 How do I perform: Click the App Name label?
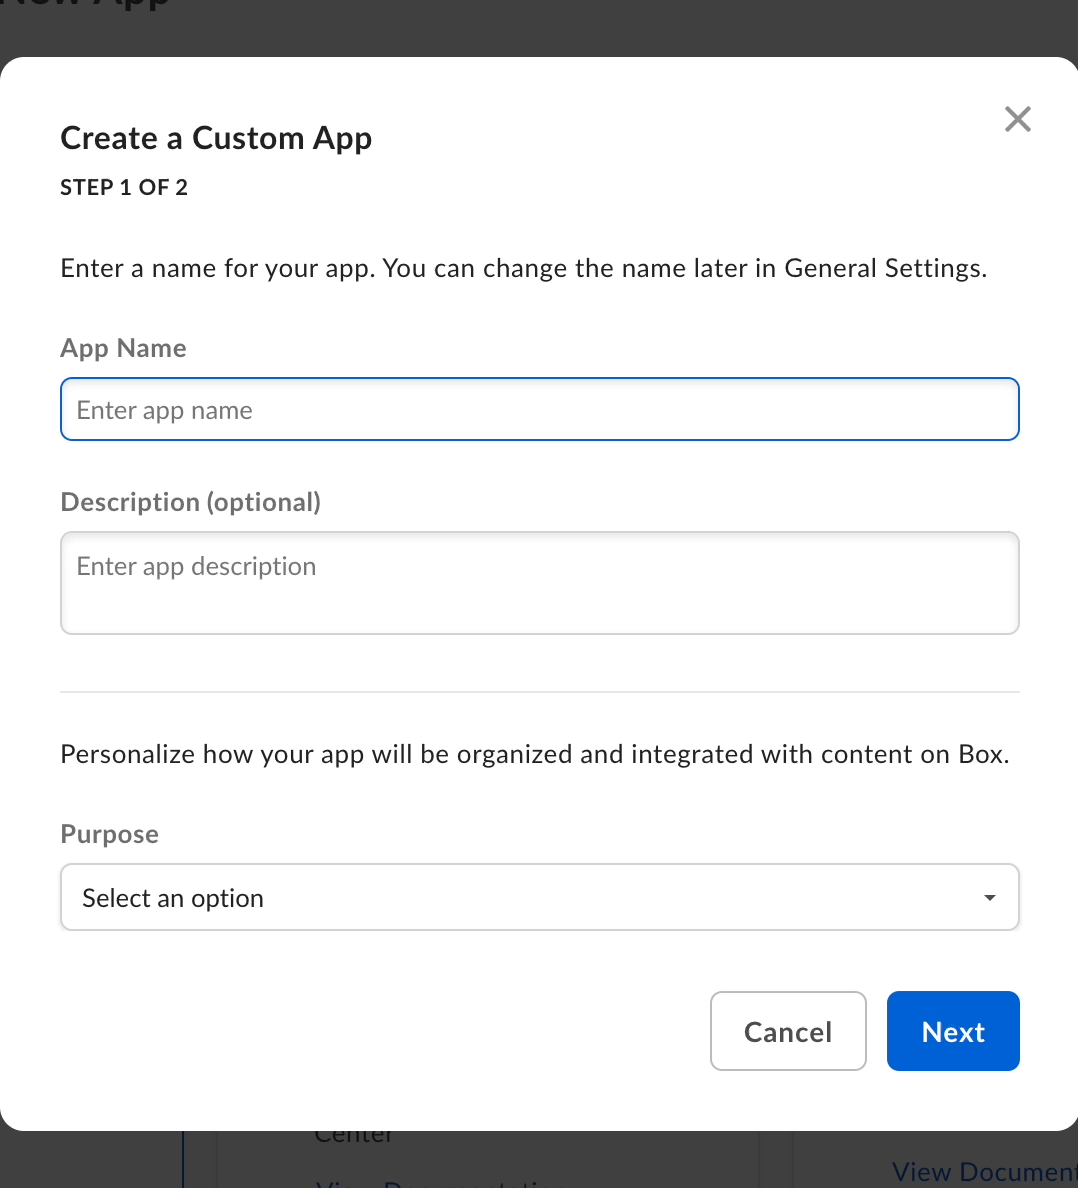pos(123,348)
